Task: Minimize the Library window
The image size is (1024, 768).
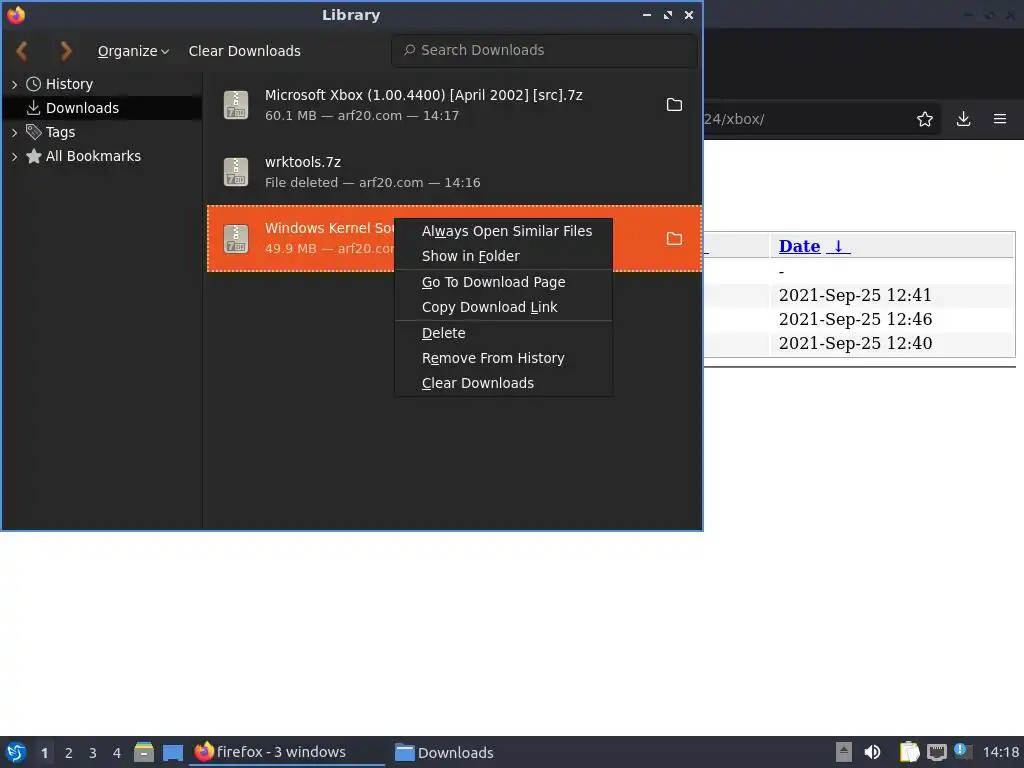Action: tap(647, 14)
